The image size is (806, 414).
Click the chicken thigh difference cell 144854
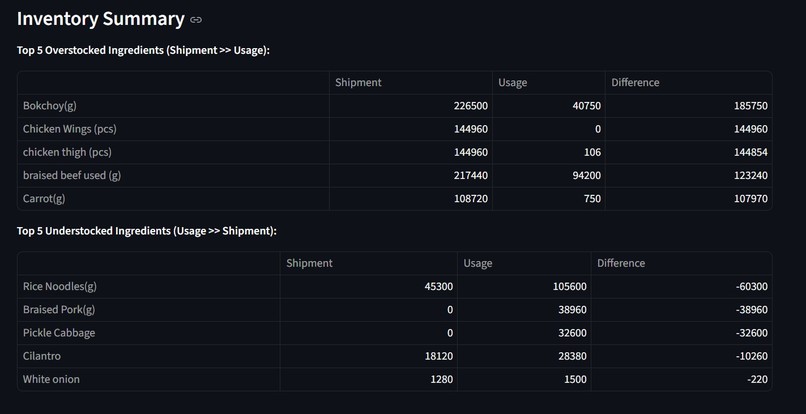688,152
